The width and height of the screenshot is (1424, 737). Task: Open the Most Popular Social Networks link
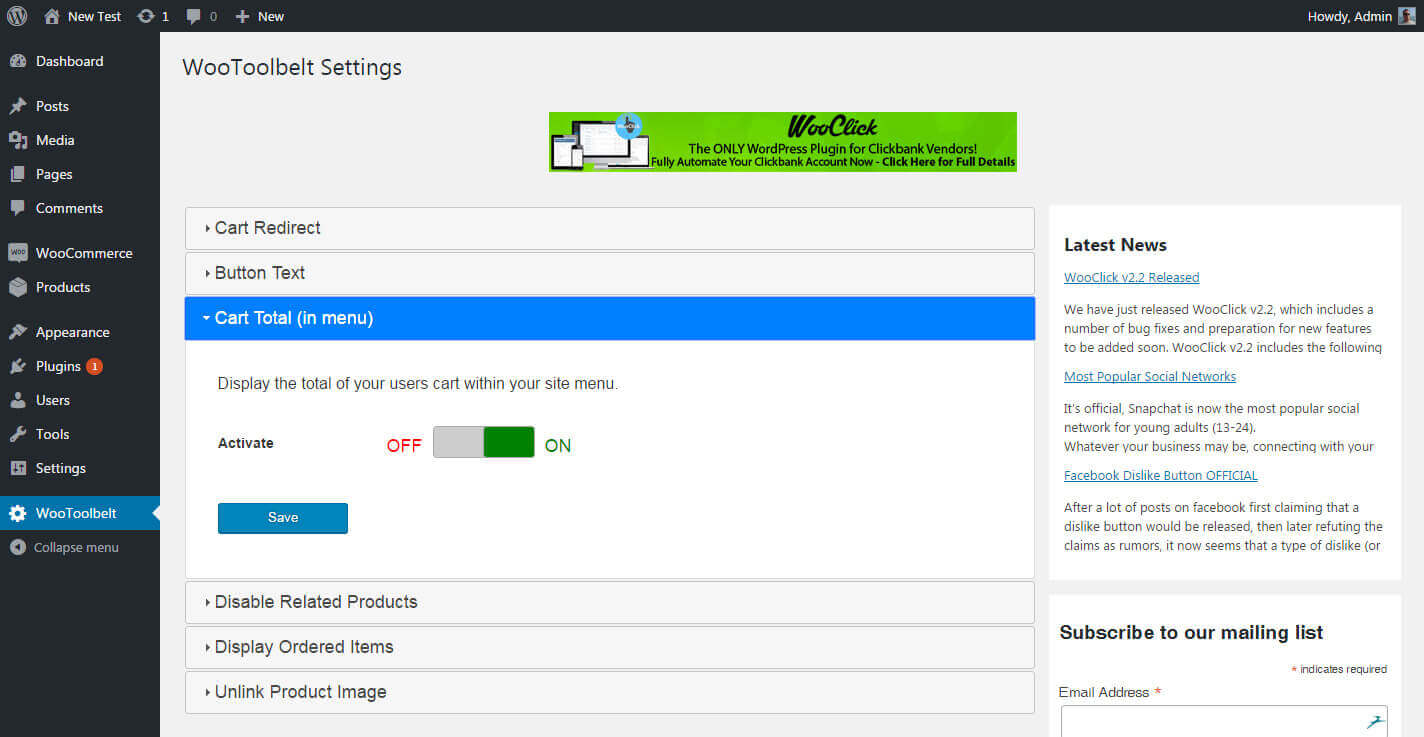[x=1150, y=376]
